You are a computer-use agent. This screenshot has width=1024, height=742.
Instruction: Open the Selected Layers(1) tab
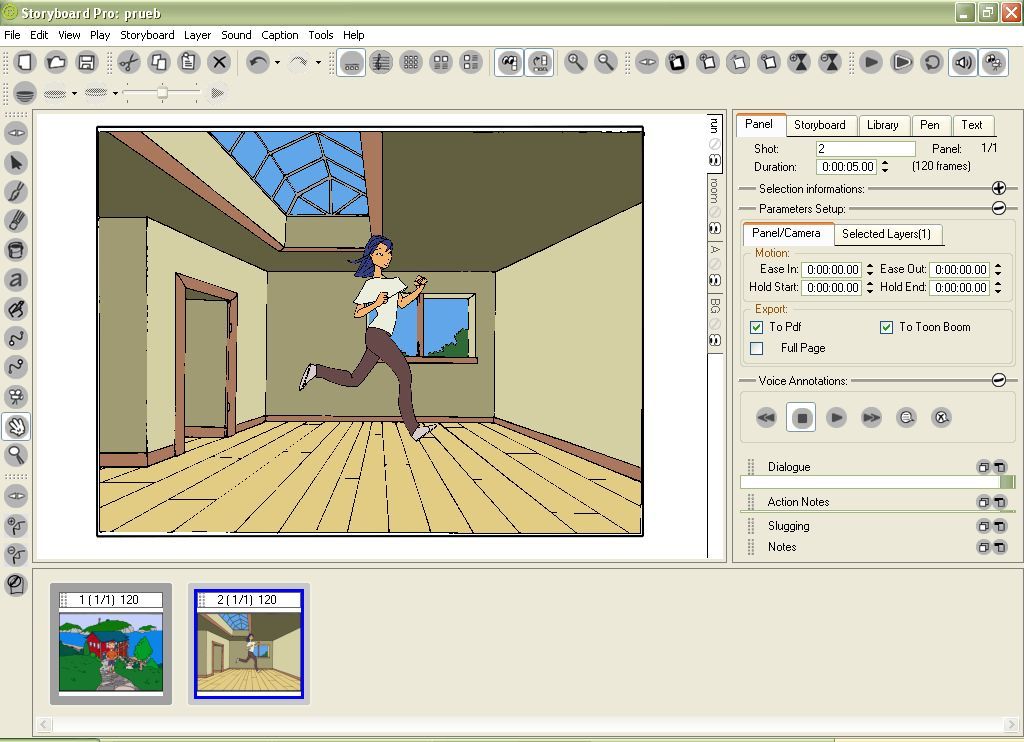886,234
